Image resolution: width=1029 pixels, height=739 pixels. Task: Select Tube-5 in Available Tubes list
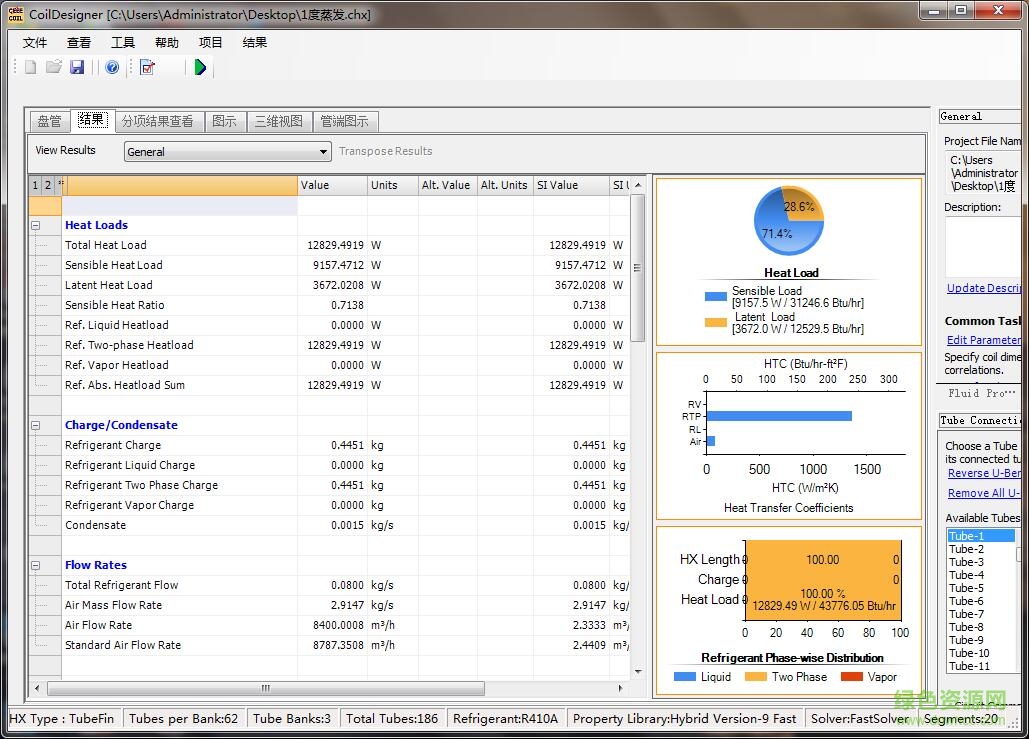tap(966, 588)
